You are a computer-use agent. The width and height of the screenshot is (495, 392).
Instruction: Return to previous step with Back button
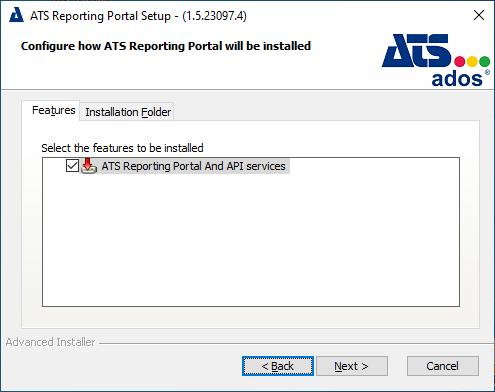coord(278,366)
